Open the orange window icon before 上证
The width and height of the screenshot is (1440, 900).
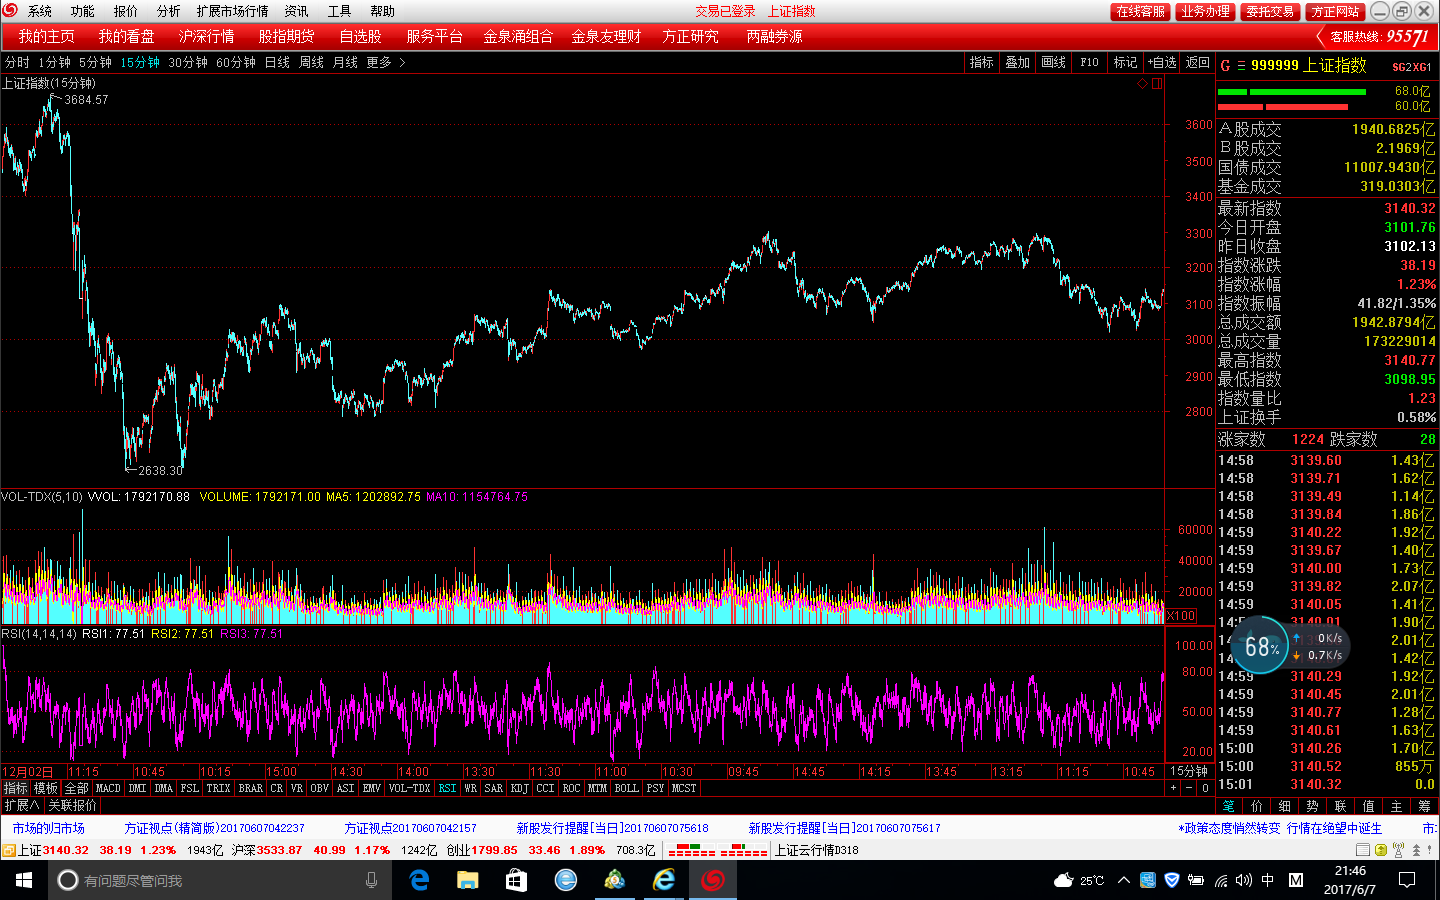(8, 850)
